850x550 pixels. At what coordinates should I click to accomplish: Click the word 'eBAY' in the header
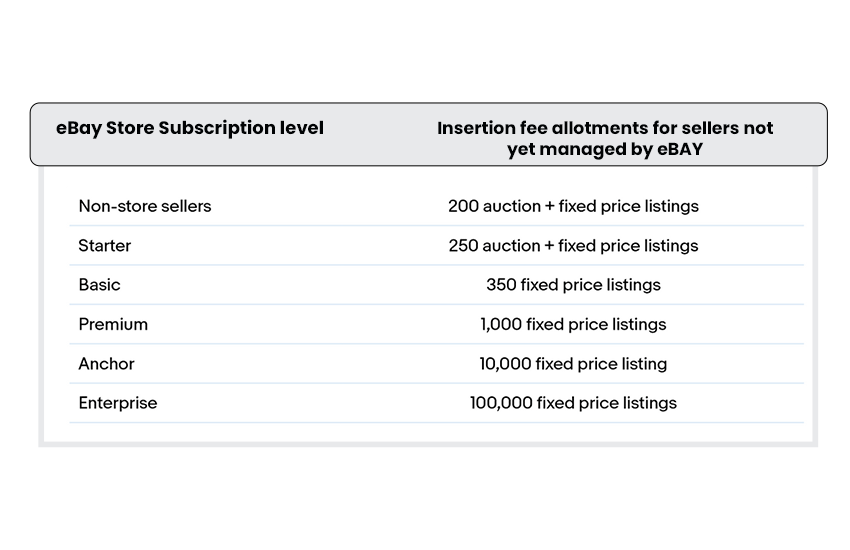[x=680, y=149]
